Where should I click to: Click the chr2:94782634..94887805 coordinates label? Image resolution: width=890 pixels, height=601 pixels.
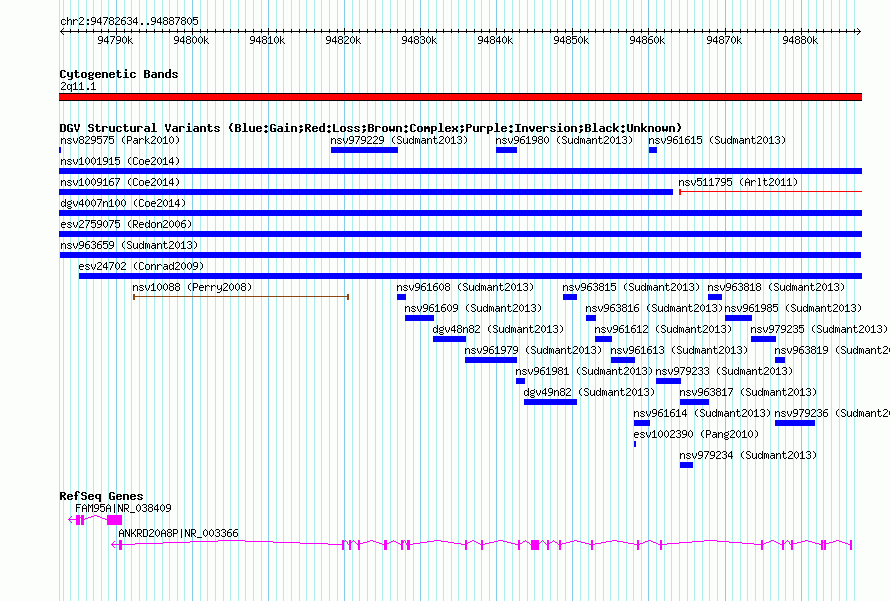(x=129, y=21)
